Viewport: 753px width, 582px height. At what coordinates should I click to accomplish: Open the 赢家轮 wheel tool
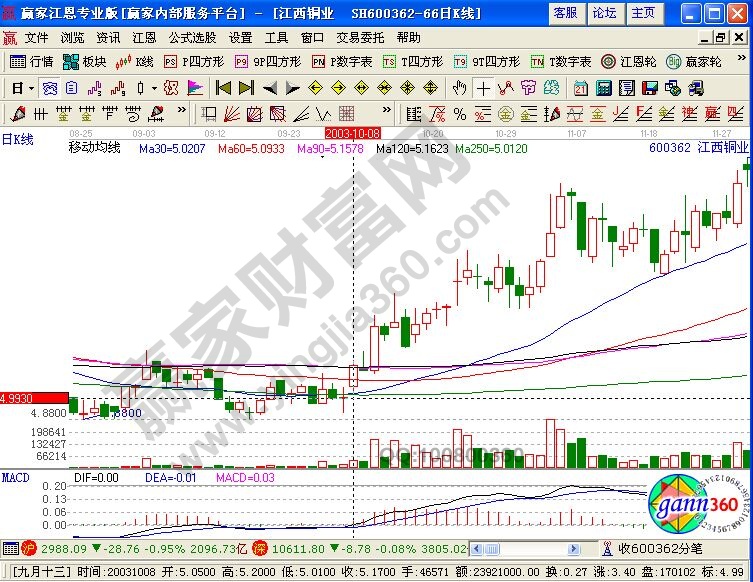pos(693,61)
